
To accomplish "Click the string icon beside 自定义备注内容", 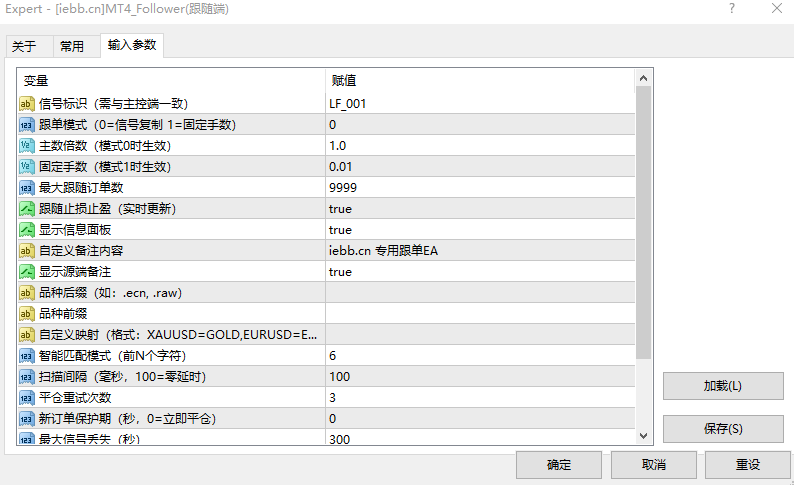I will click(x=26, y=251).
